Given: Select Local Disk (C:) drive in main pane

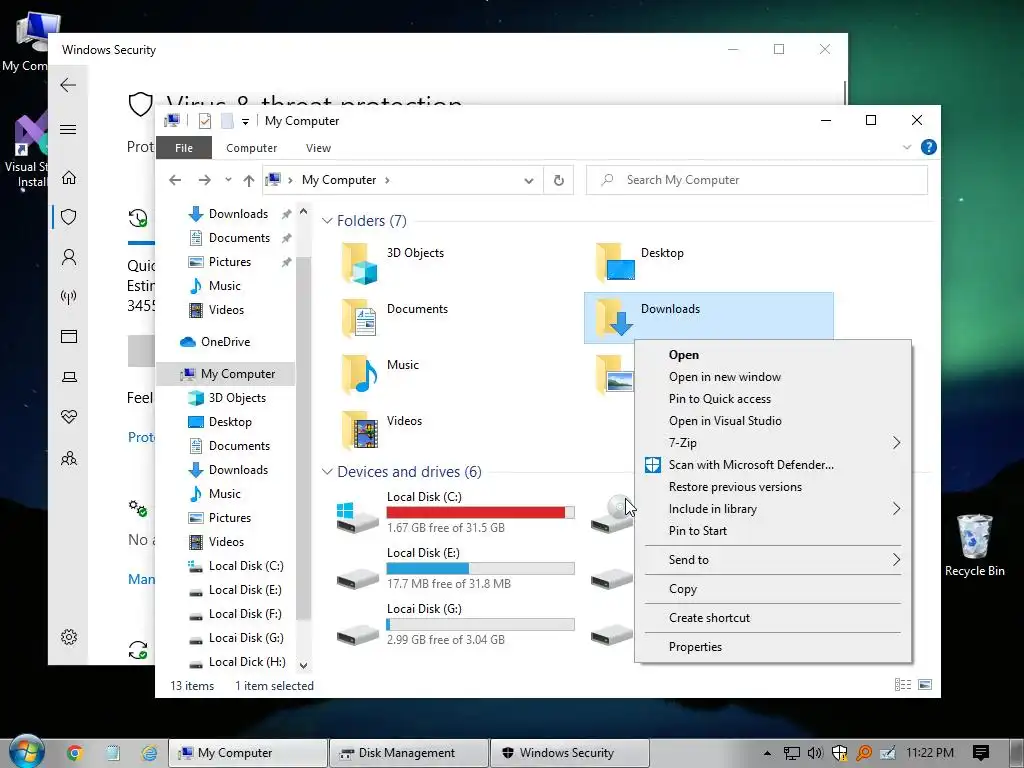Looking at the screenshot, I should pos(455,513).
